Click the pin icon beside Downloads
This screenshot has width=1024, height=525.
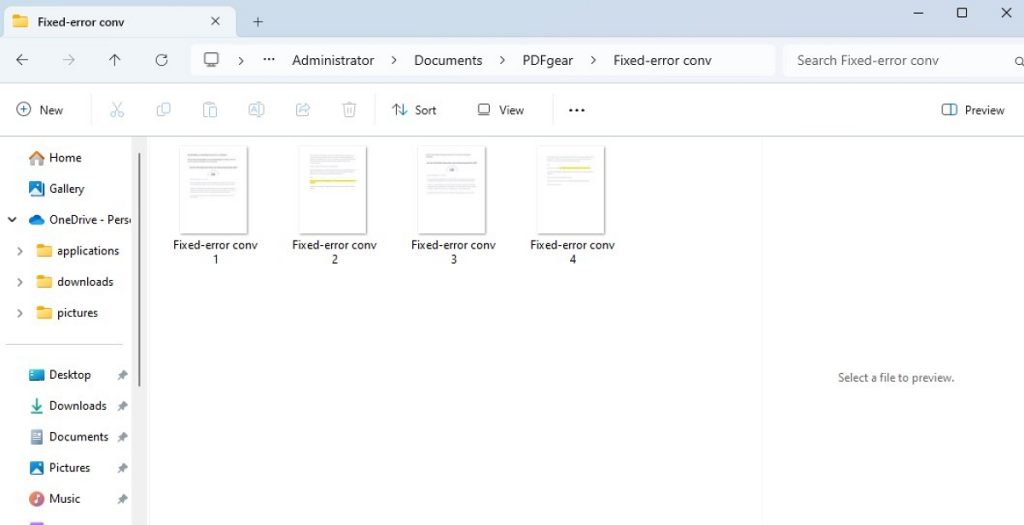(122, 406)
